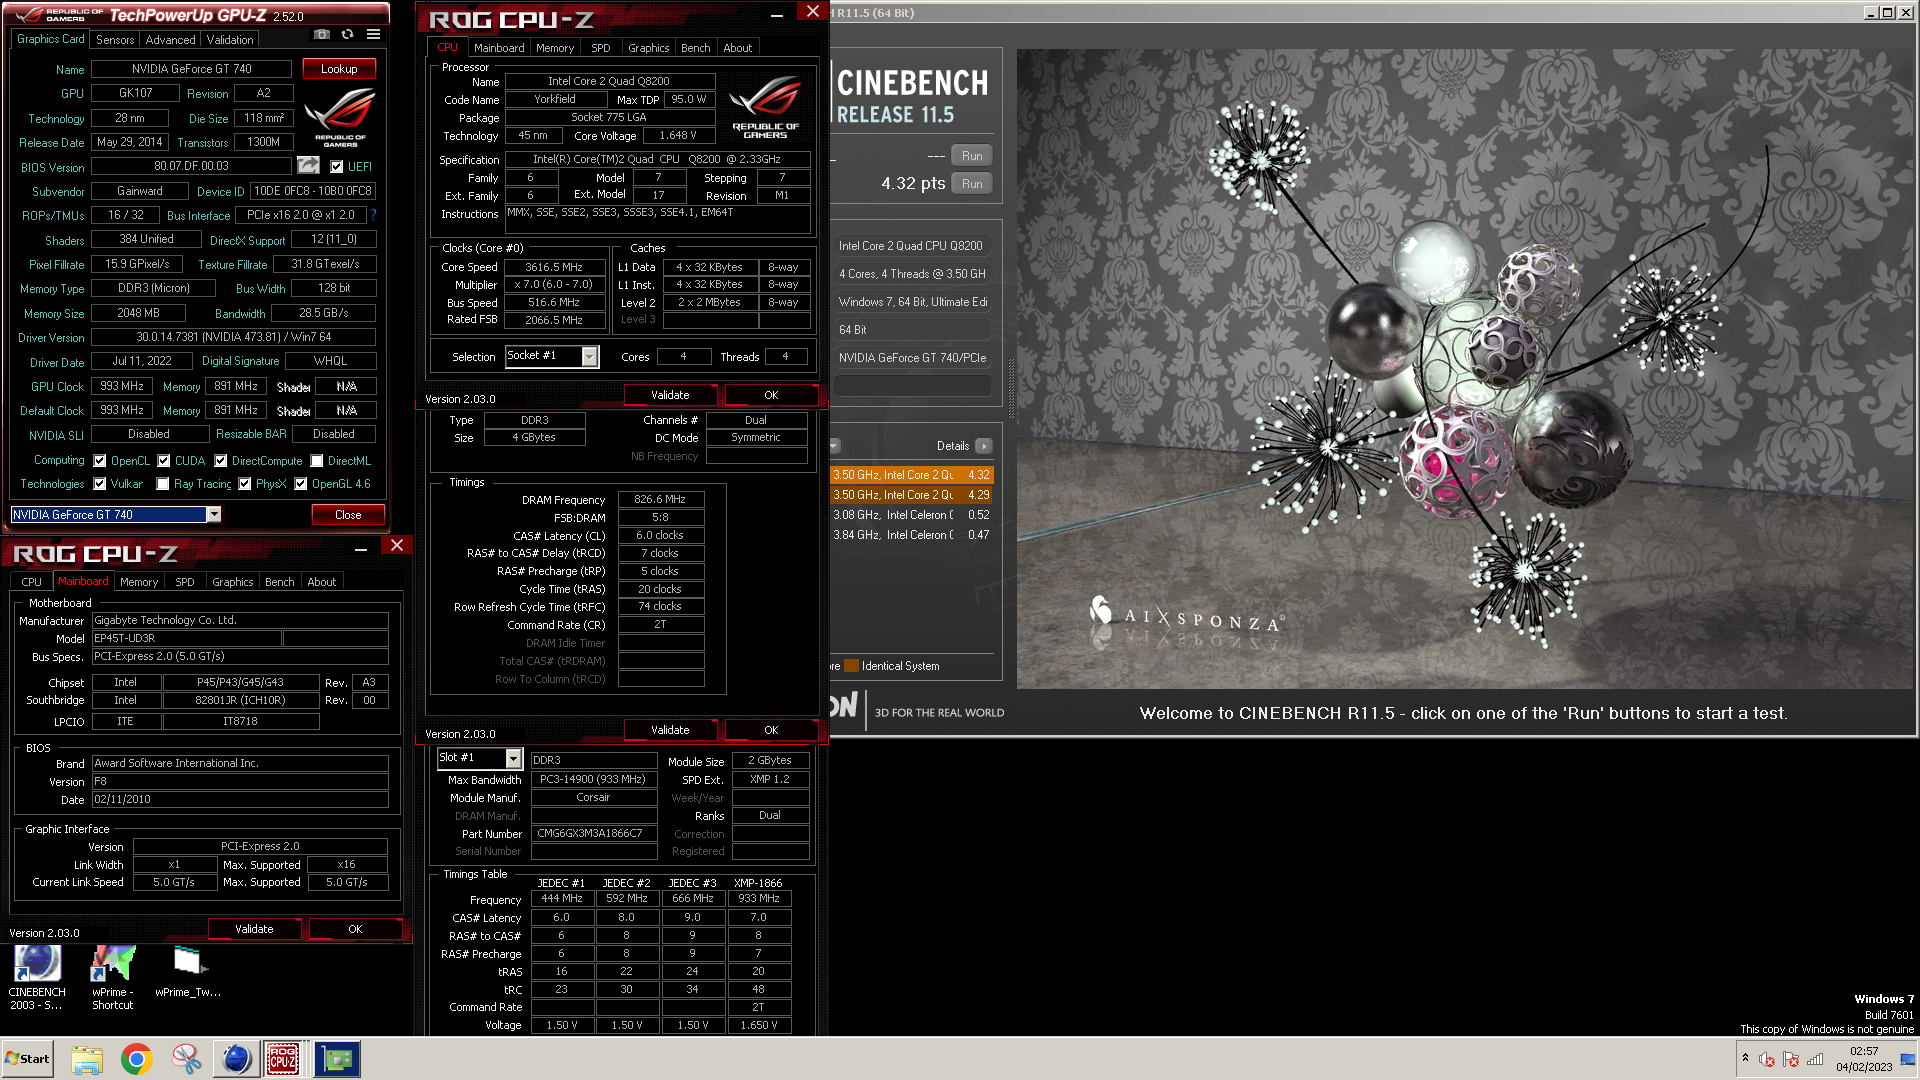The width and height of the screenshot is (1920, 1080).
Task: Switch to GPU-Z taskbar button
Action: point(337,1059)
